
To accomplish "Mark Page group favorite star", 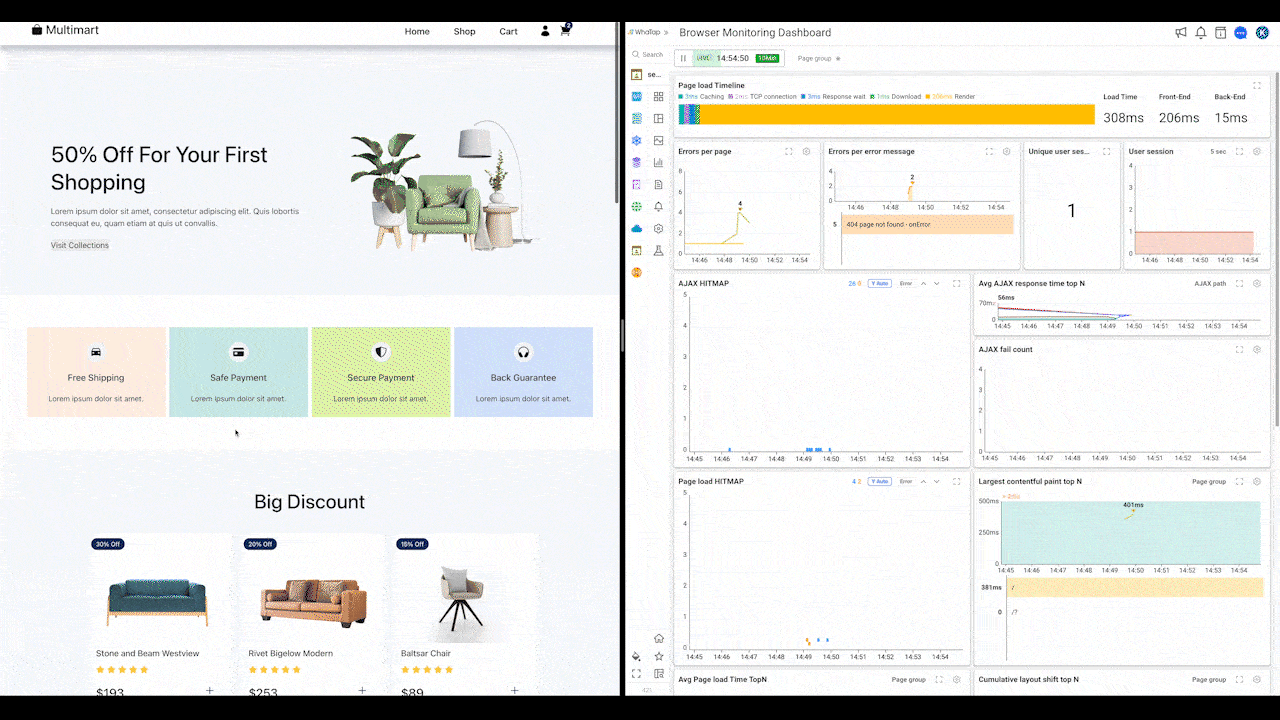I will click(838, 58).
